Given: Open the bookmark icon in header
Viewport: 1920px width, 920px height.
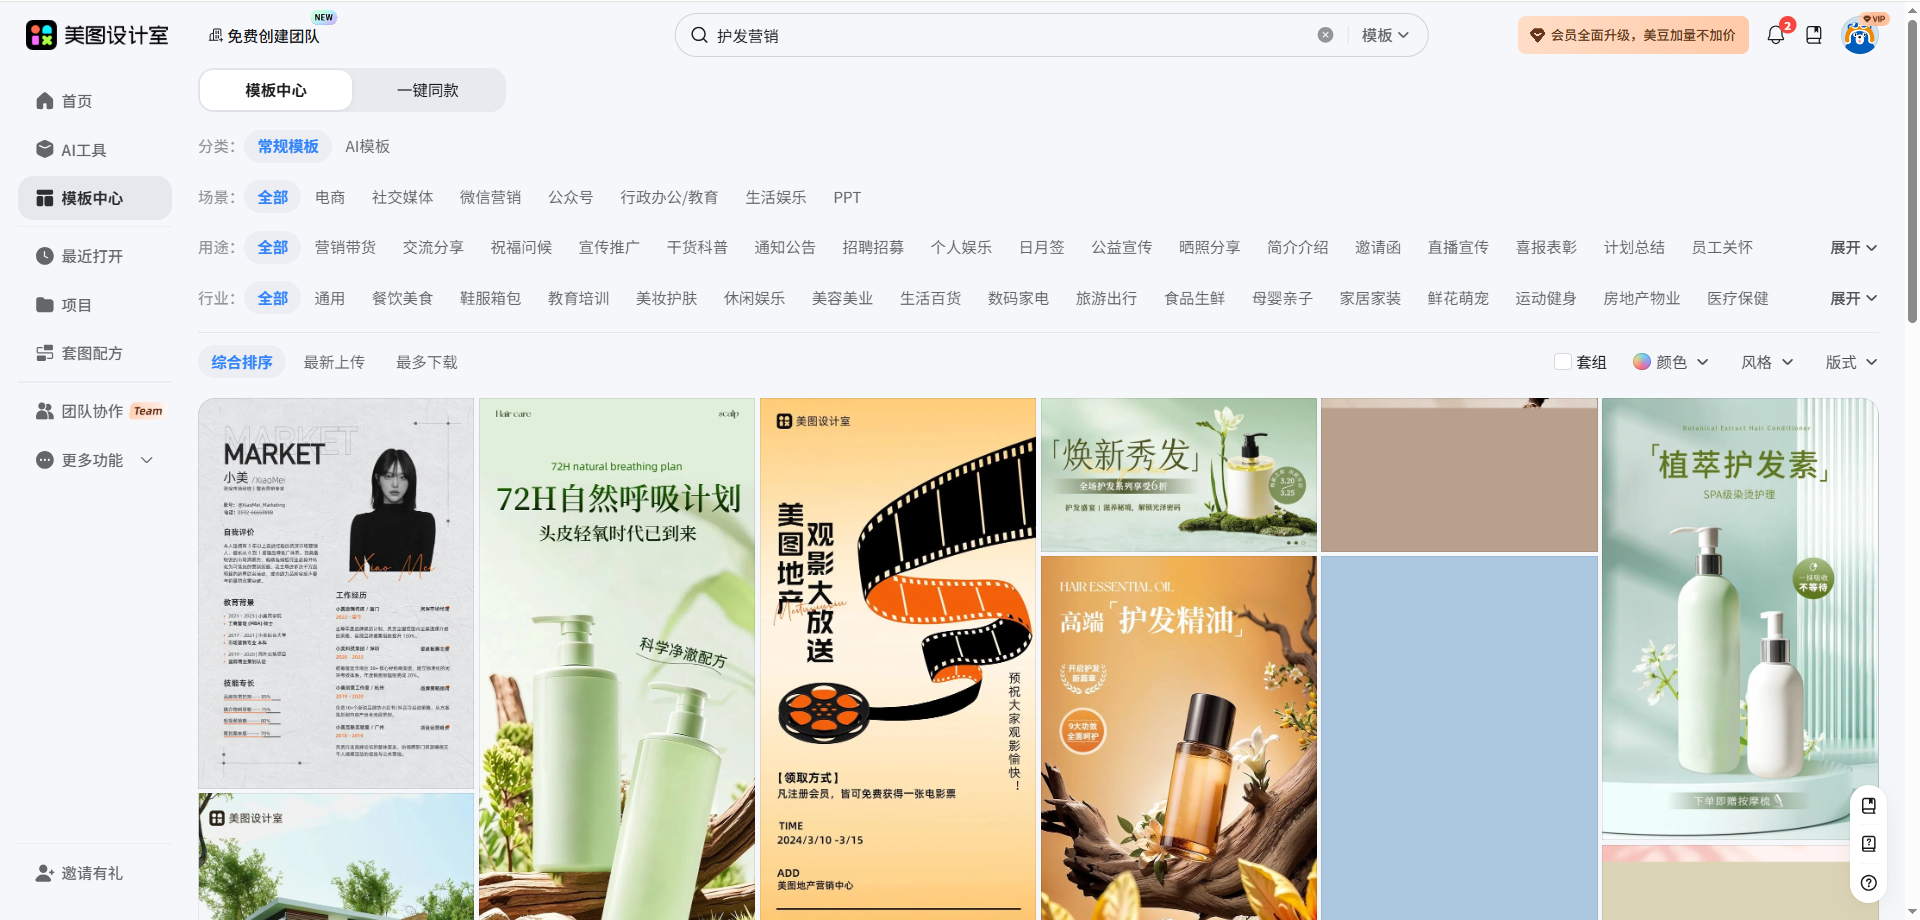Looking at the screenshot, I should tap(1814, 35).
